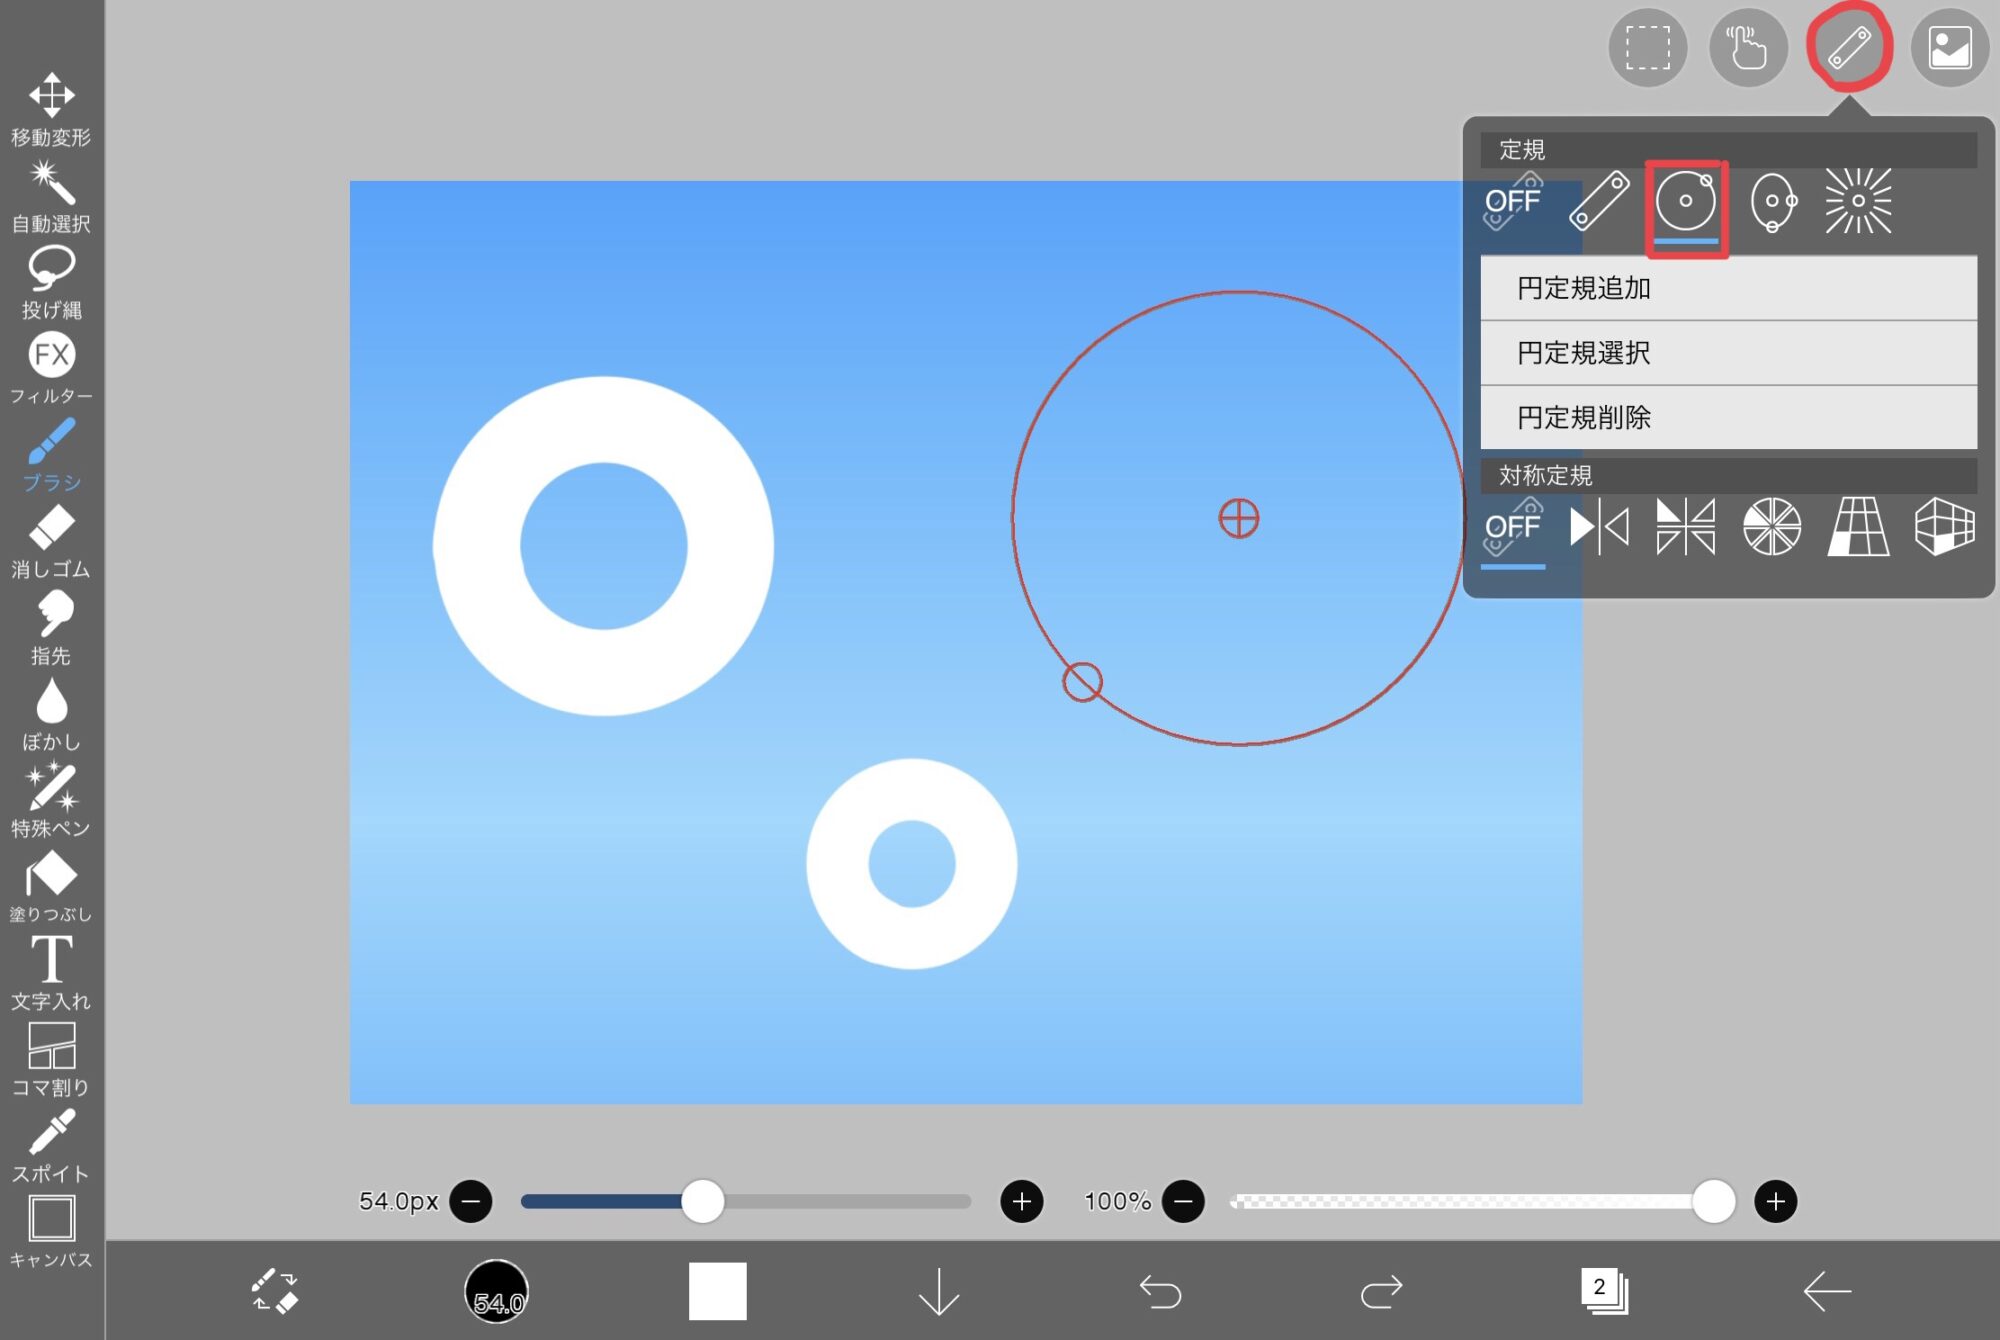Increase brush size with plus button
The height and width of the screenshot is (1340, 2000).
[1022, 1201]
